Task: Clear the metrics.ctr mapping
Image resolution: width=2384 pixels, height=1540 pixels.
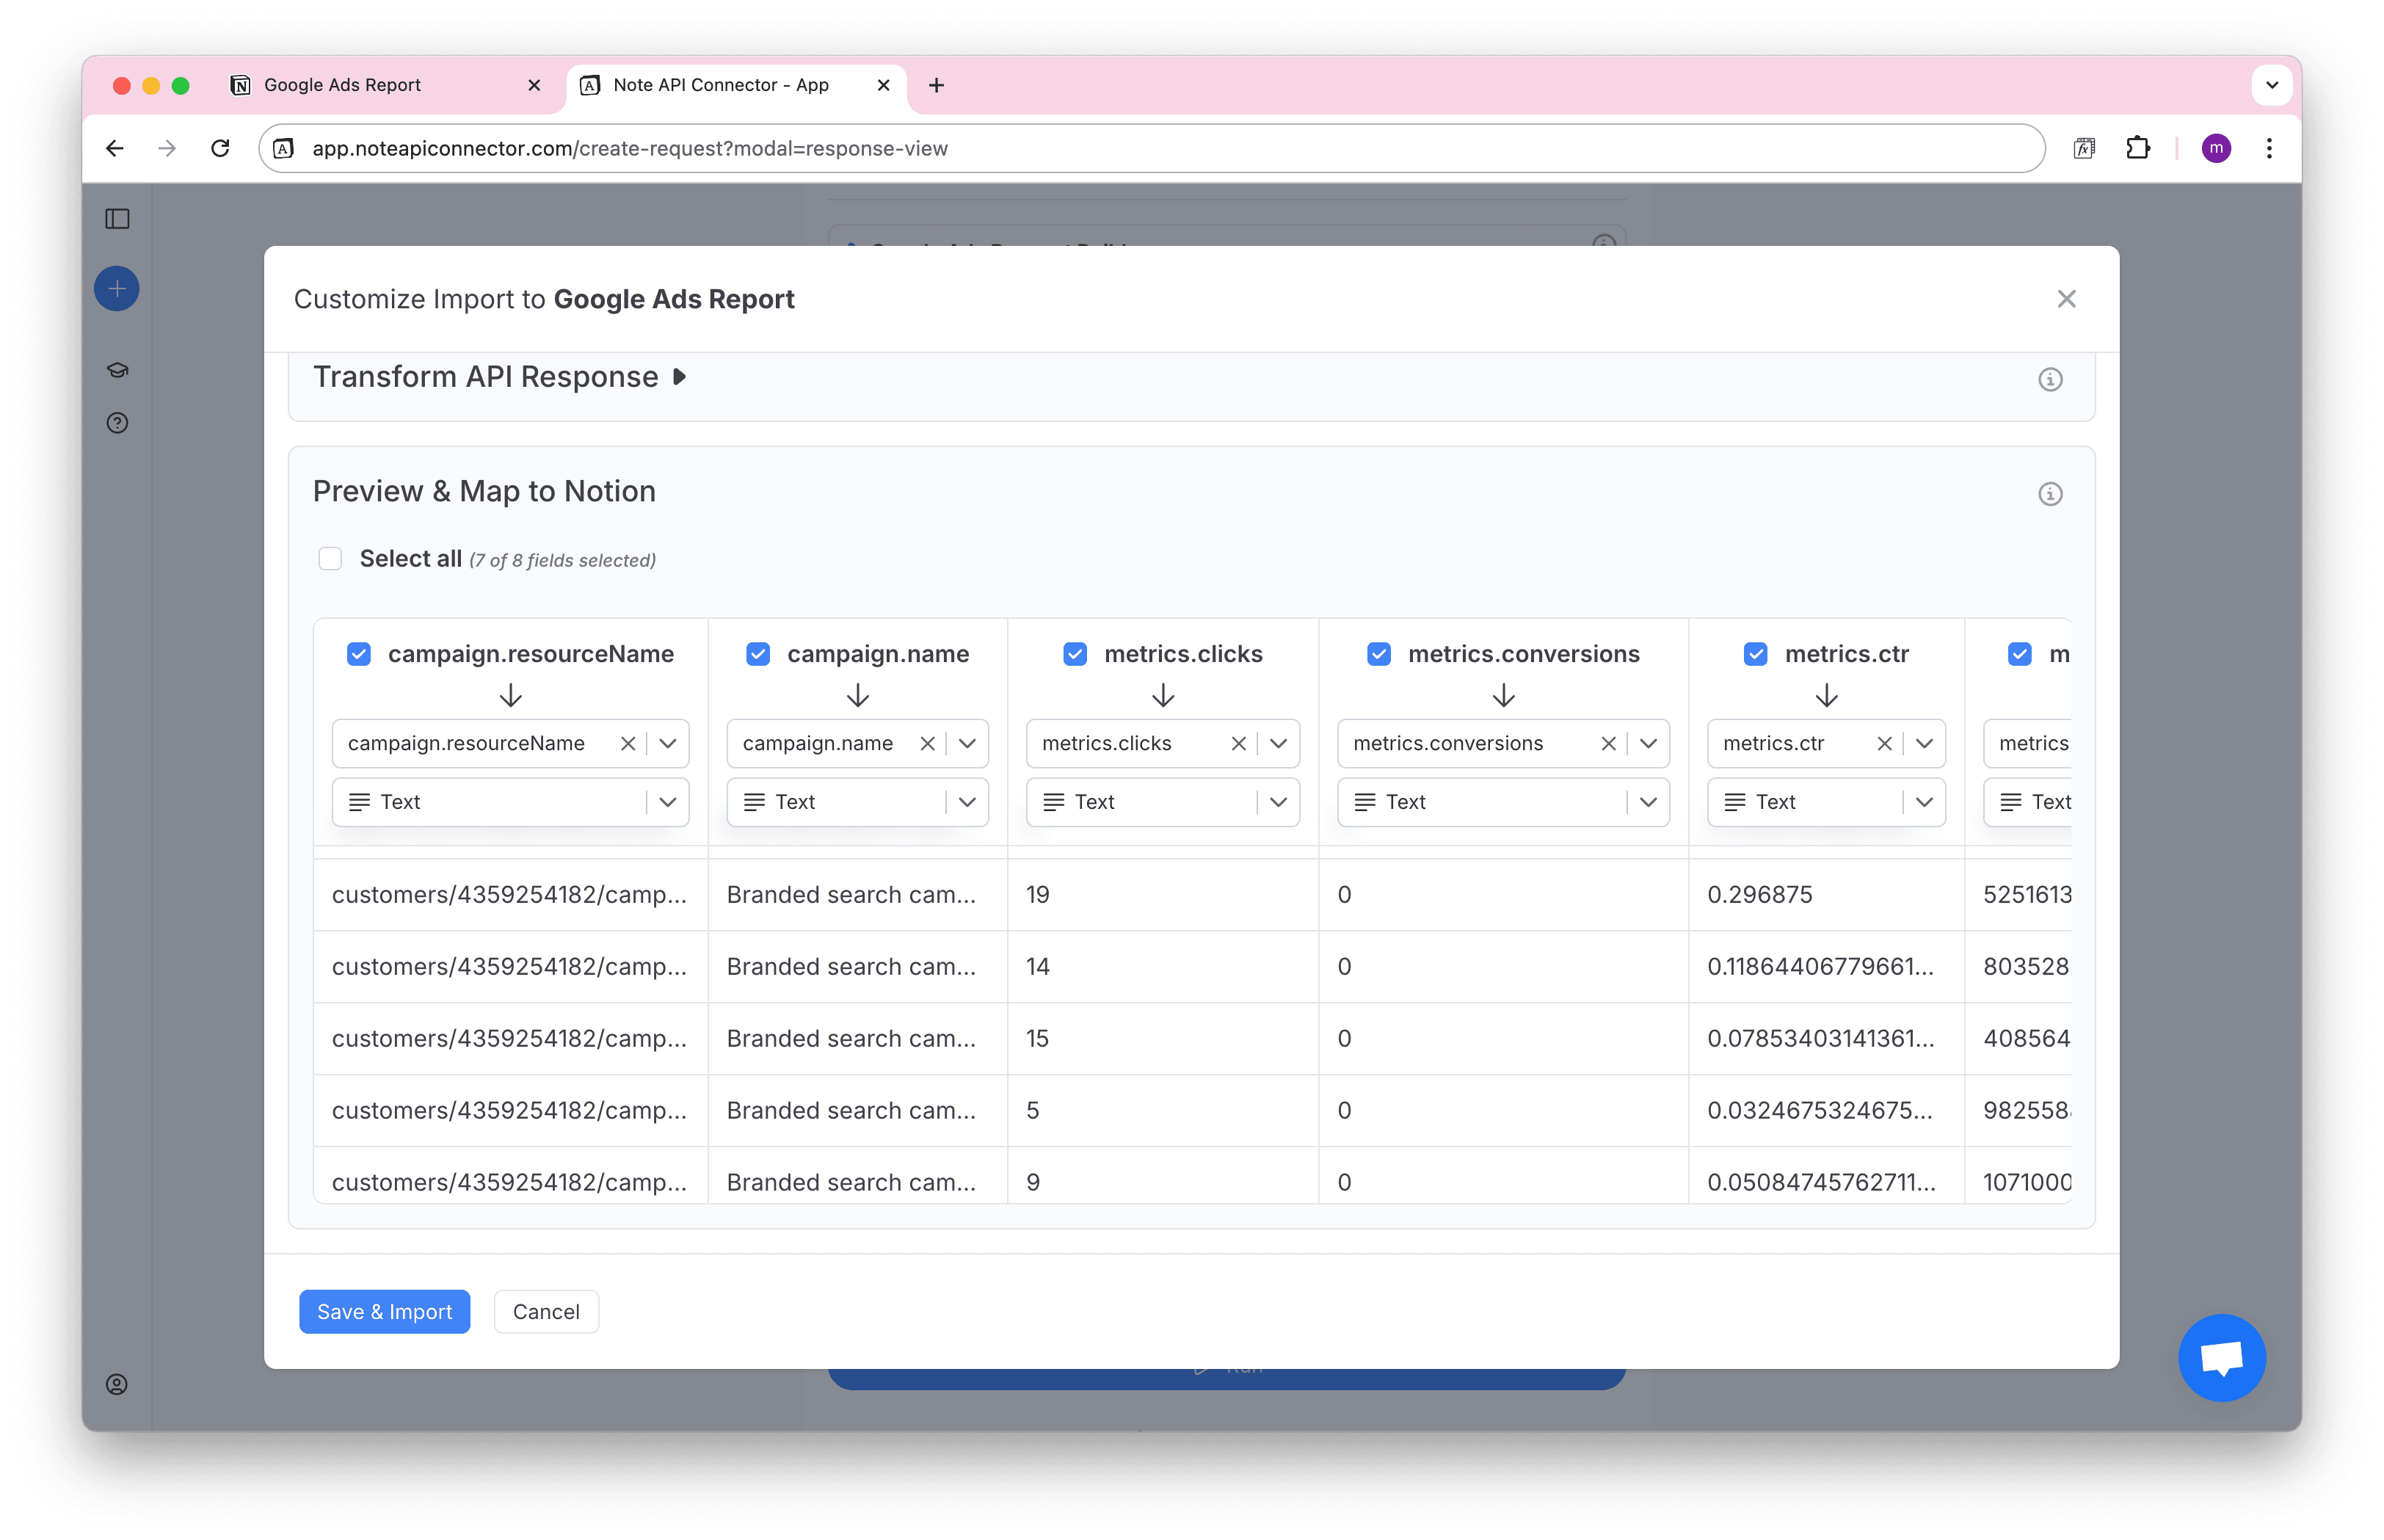Action: point(1884,744)
